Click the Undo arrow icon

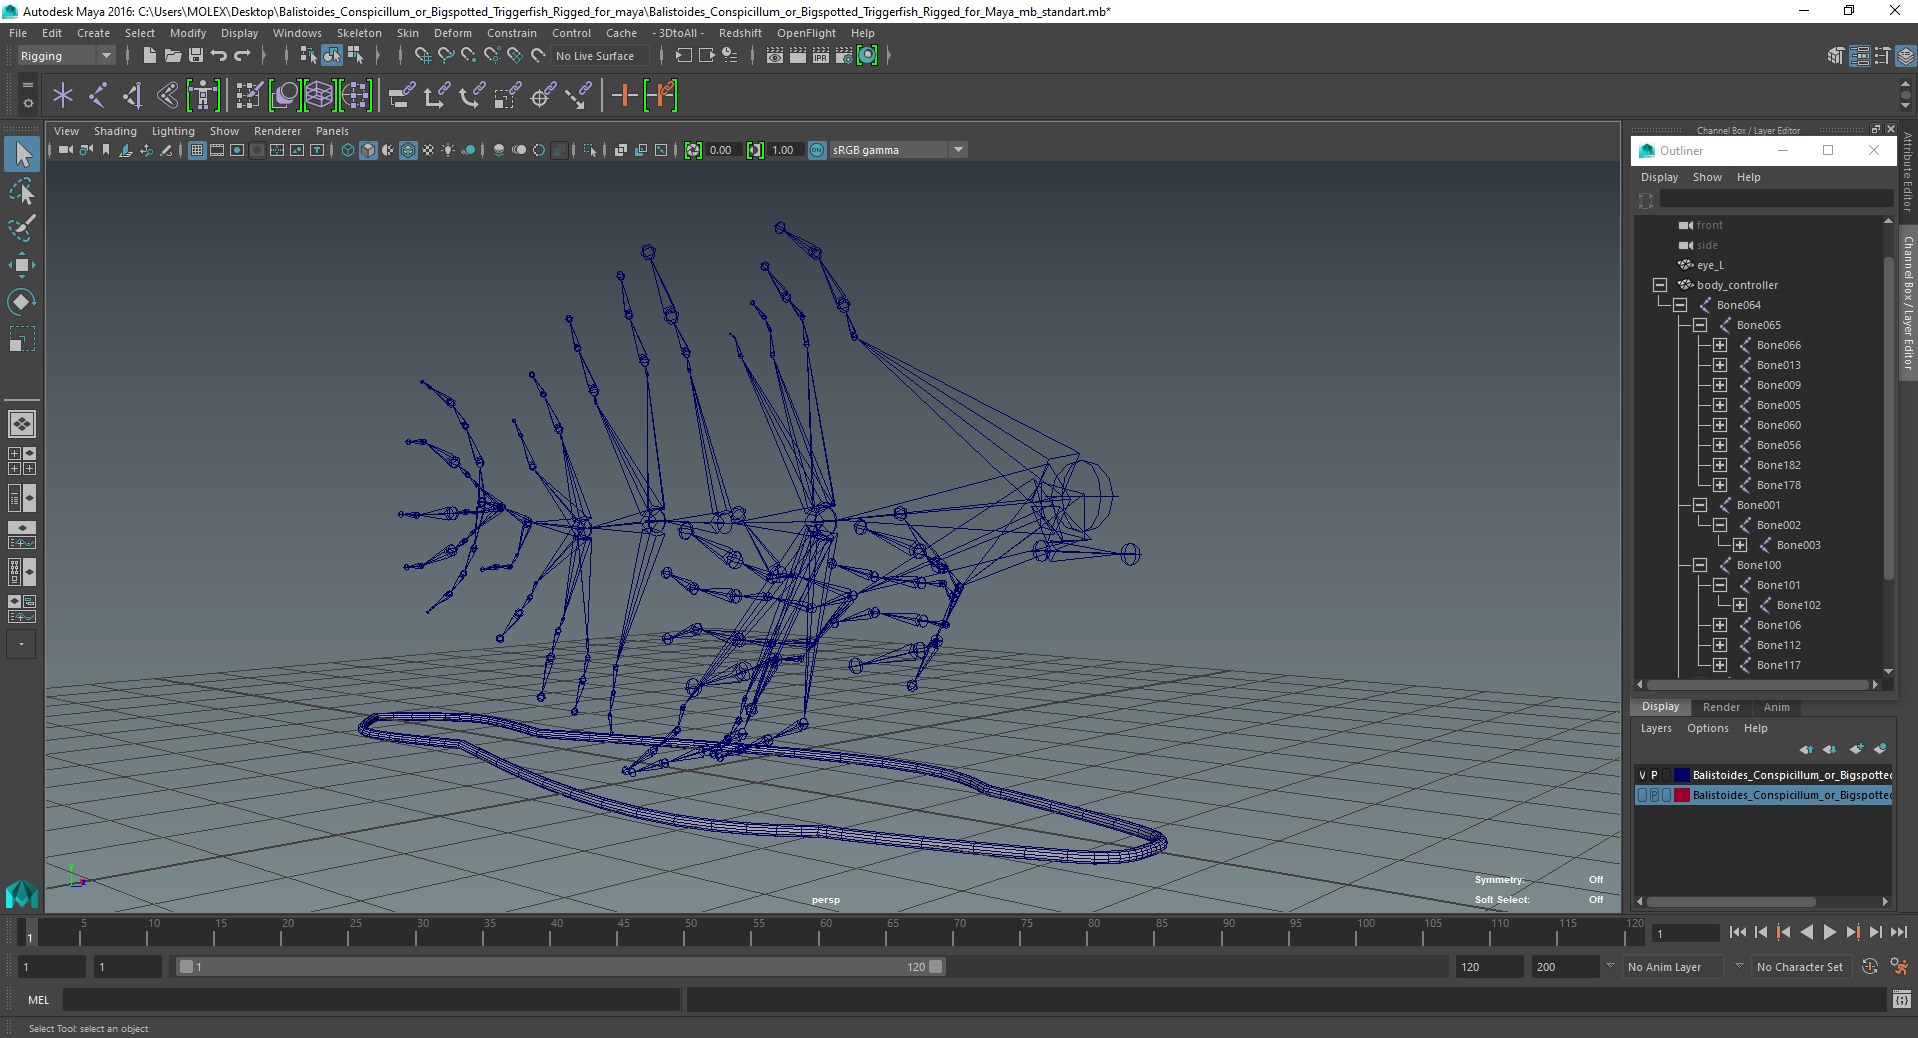click(219, 56)
